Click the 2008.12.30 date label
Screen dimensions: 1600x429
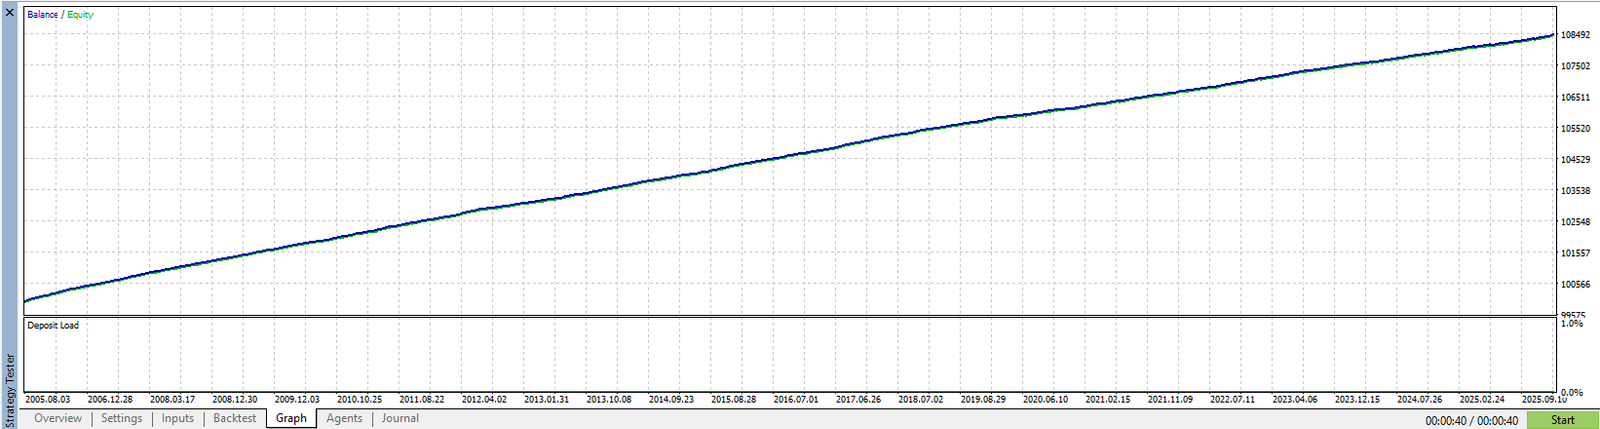(x=234, y=400)
